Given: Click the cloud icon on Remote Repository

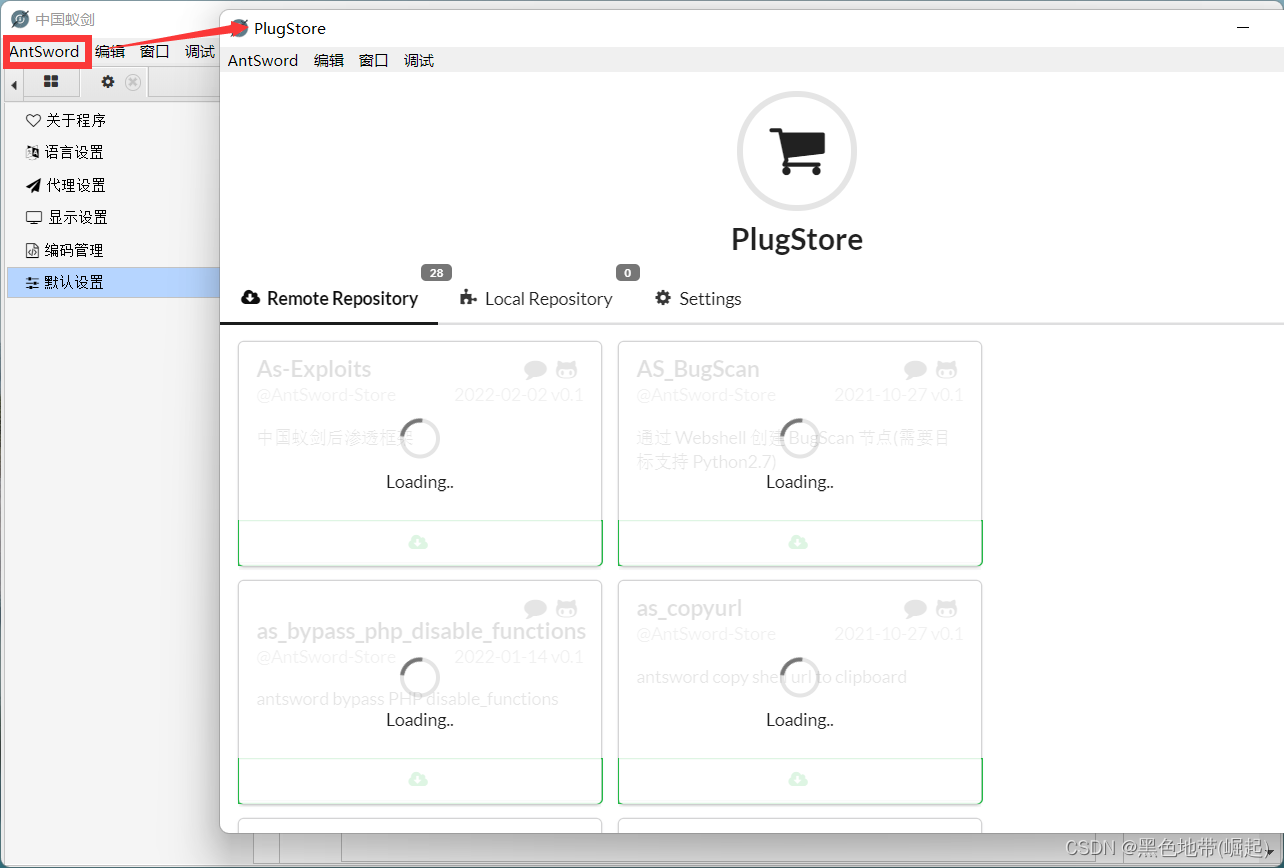Looking at the screenshot, I should (x=251, y=298).
